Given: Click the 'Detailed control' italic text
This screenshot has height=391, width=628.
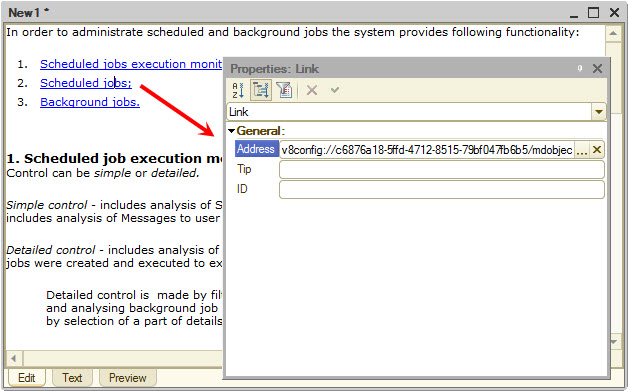Looking at the screenshot, I should click(50, 250).
